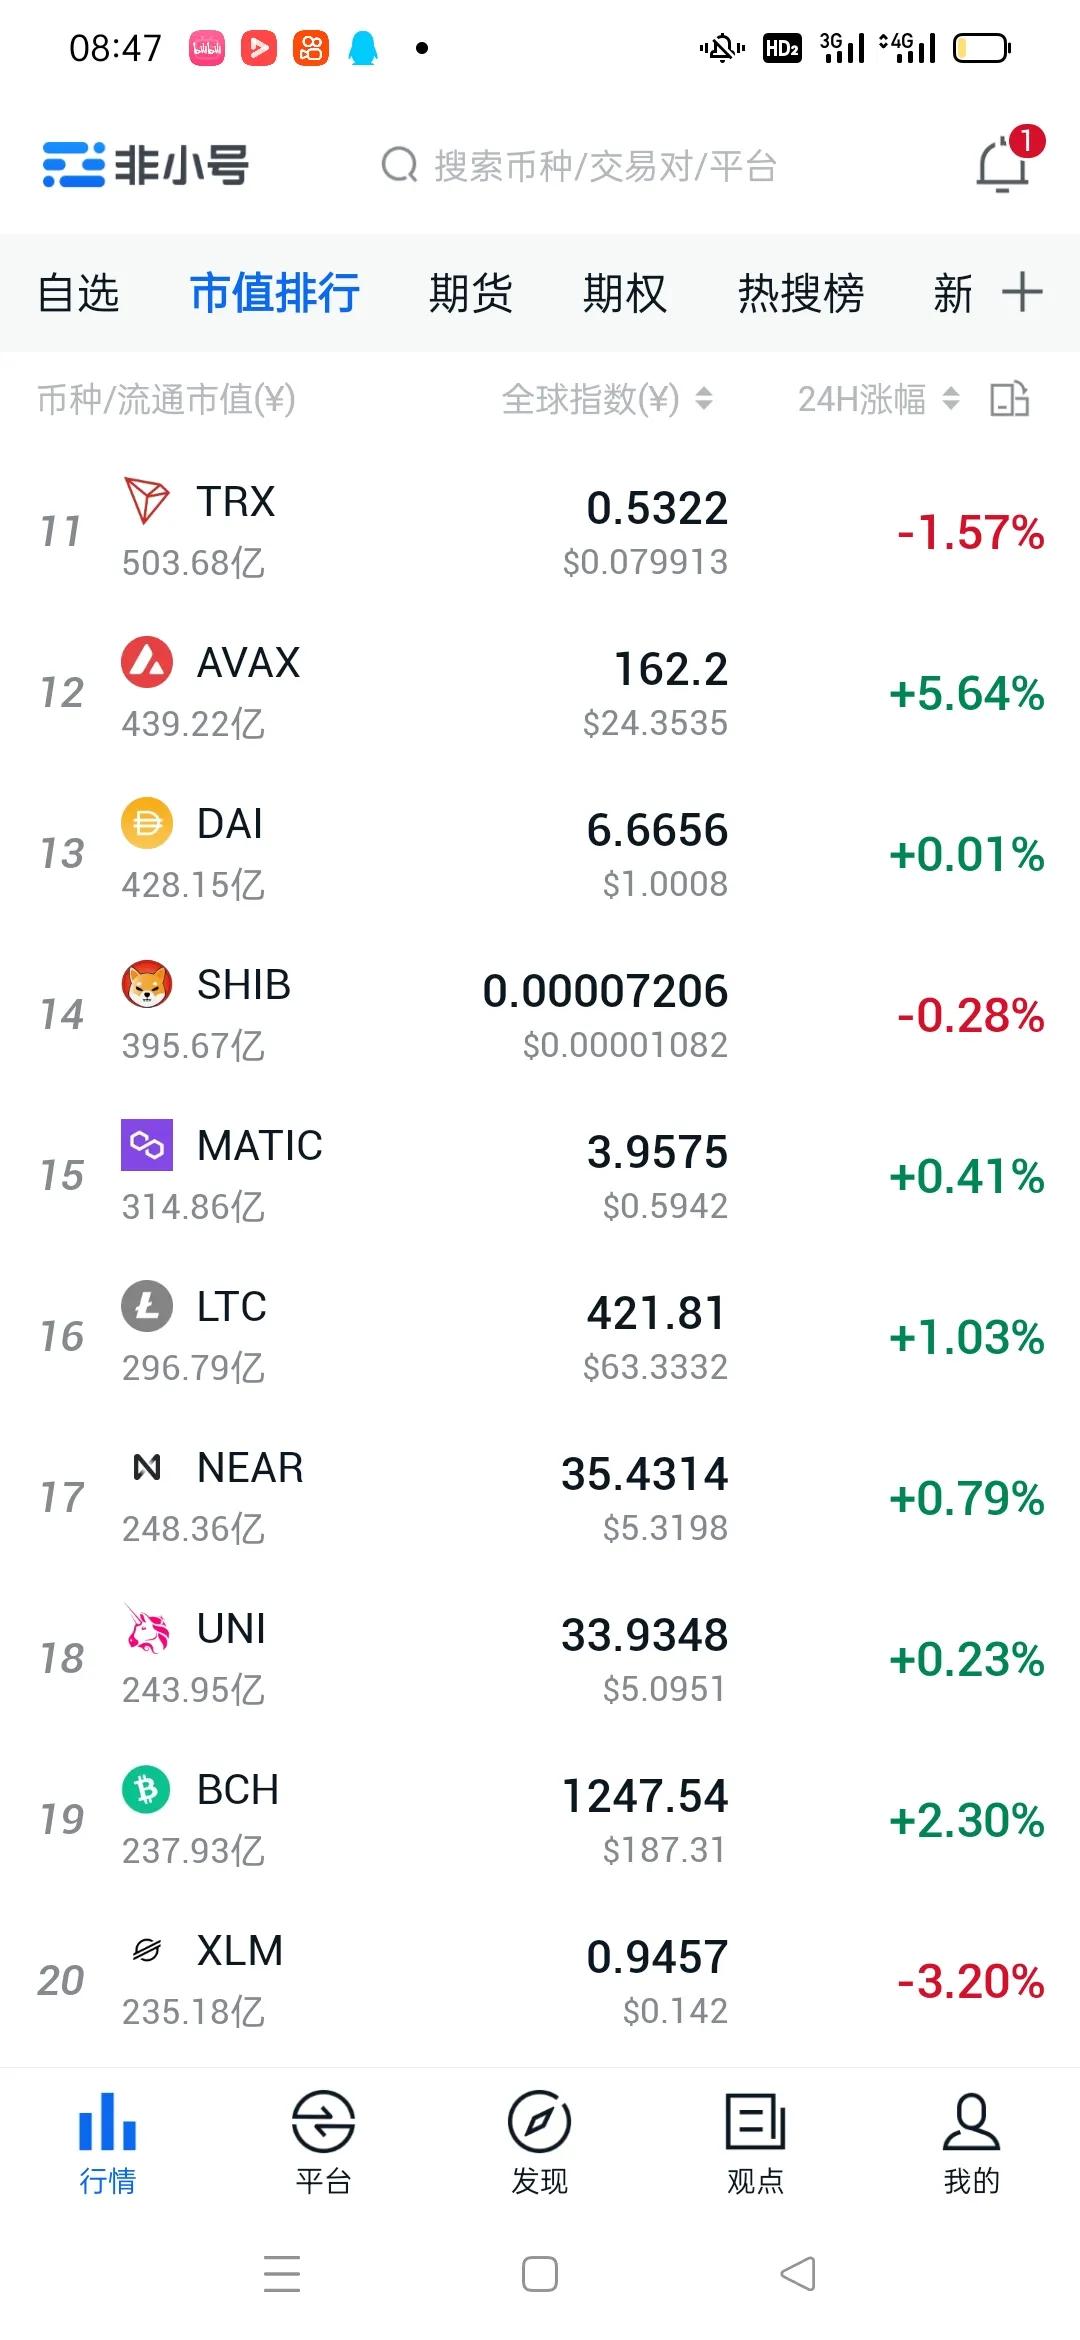Open the LTC coin row
1080x2340 pixels.
pyautogui.click(x=540, y=1337)
